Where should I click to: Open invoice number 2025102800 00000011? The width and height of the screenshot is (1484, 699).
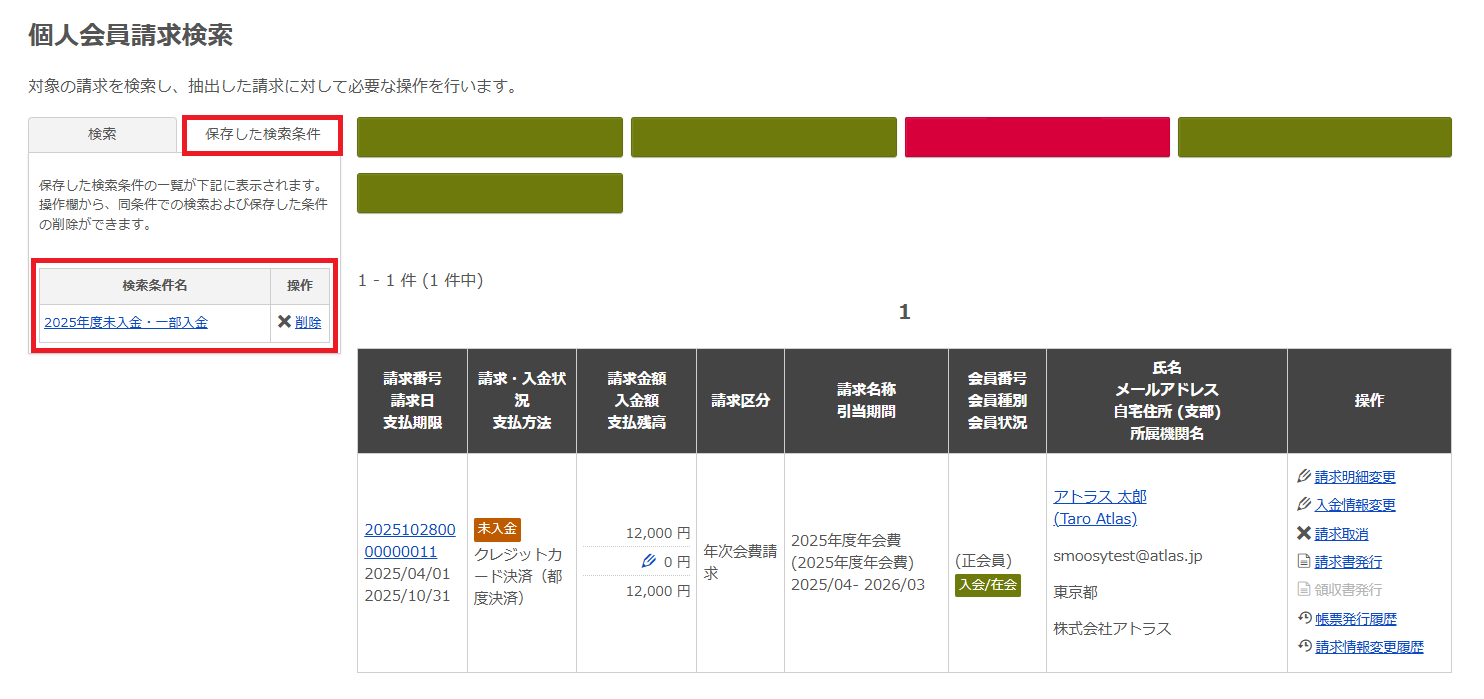coord(412,538)
